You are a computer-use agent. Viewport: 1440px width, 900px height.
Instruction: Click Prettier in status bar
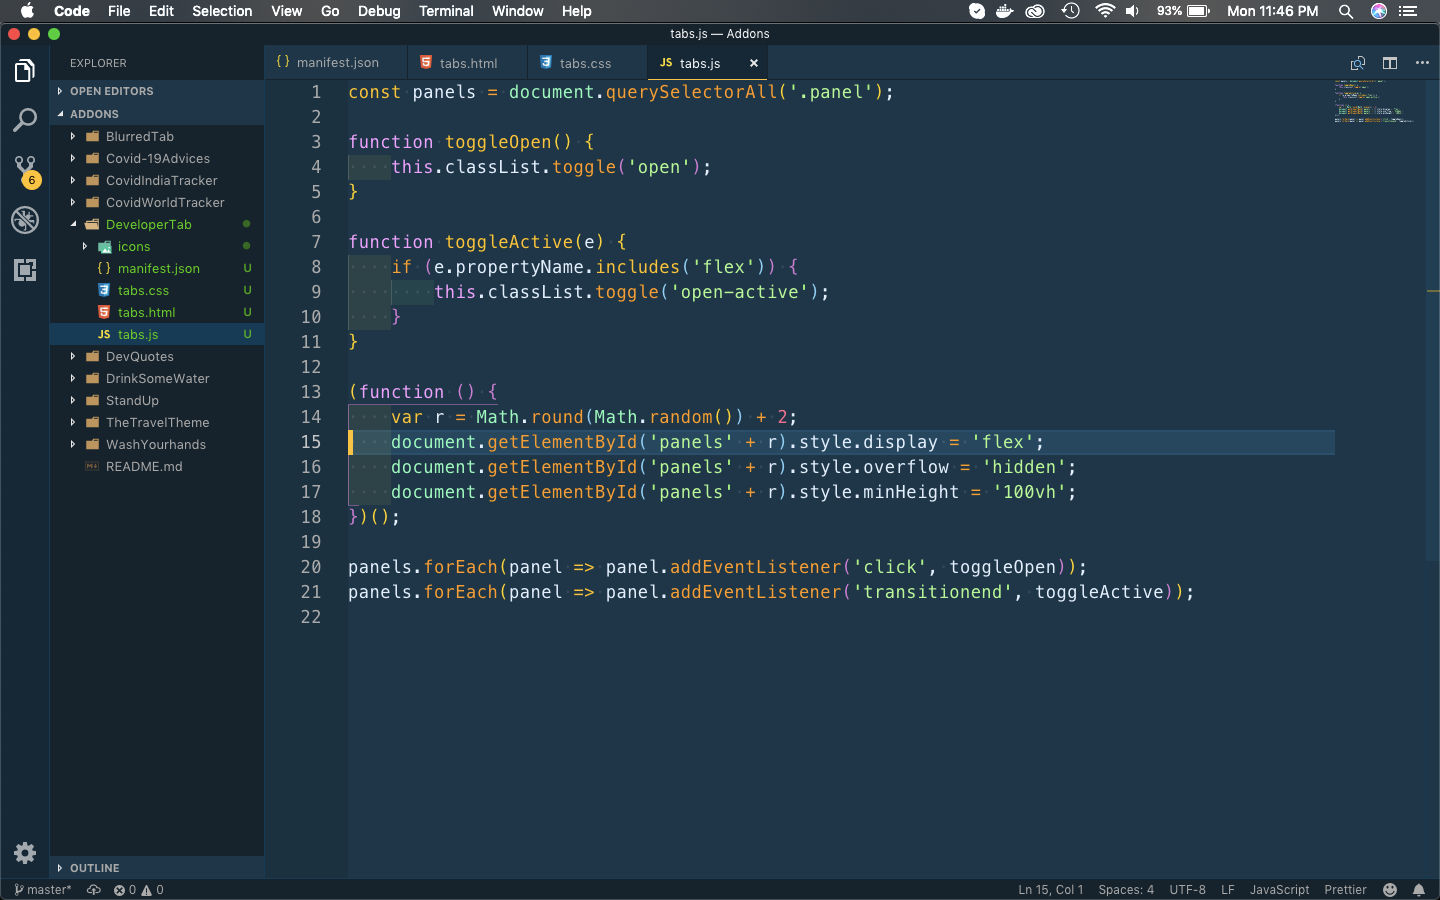[x=1345, y=890]
